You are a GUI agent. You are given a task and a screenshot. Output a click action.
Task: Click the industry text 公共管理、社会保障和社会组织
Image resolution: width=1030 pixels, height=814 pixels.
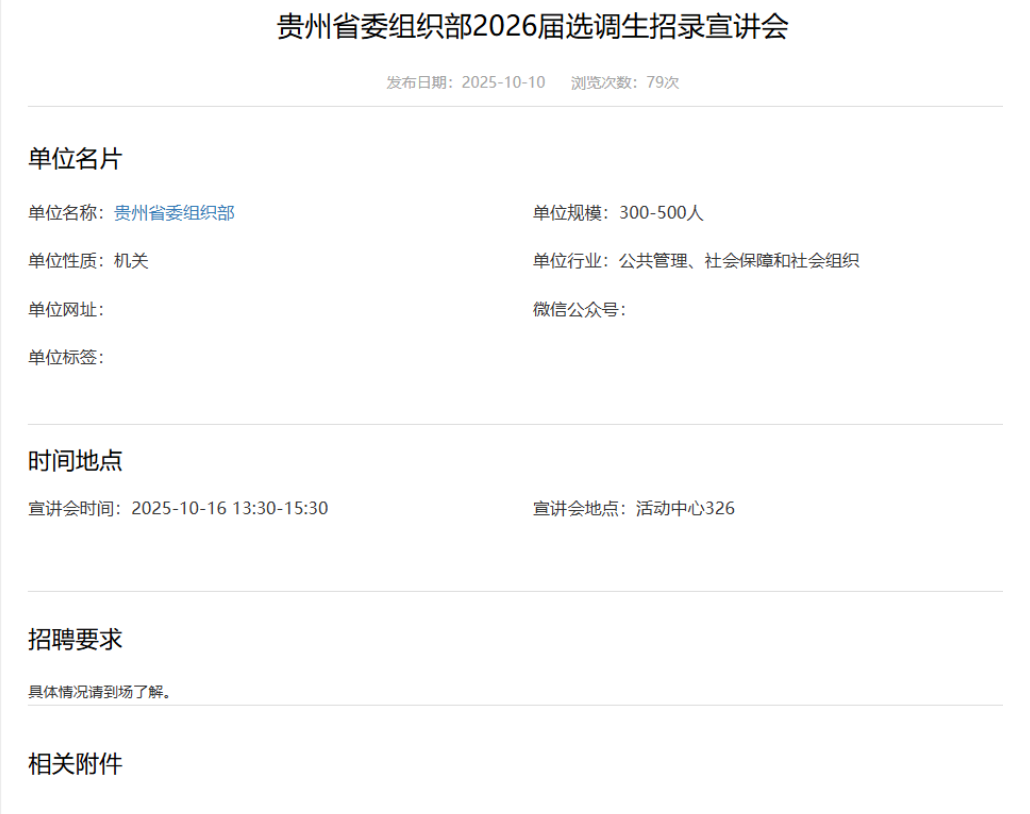(738, 261)
